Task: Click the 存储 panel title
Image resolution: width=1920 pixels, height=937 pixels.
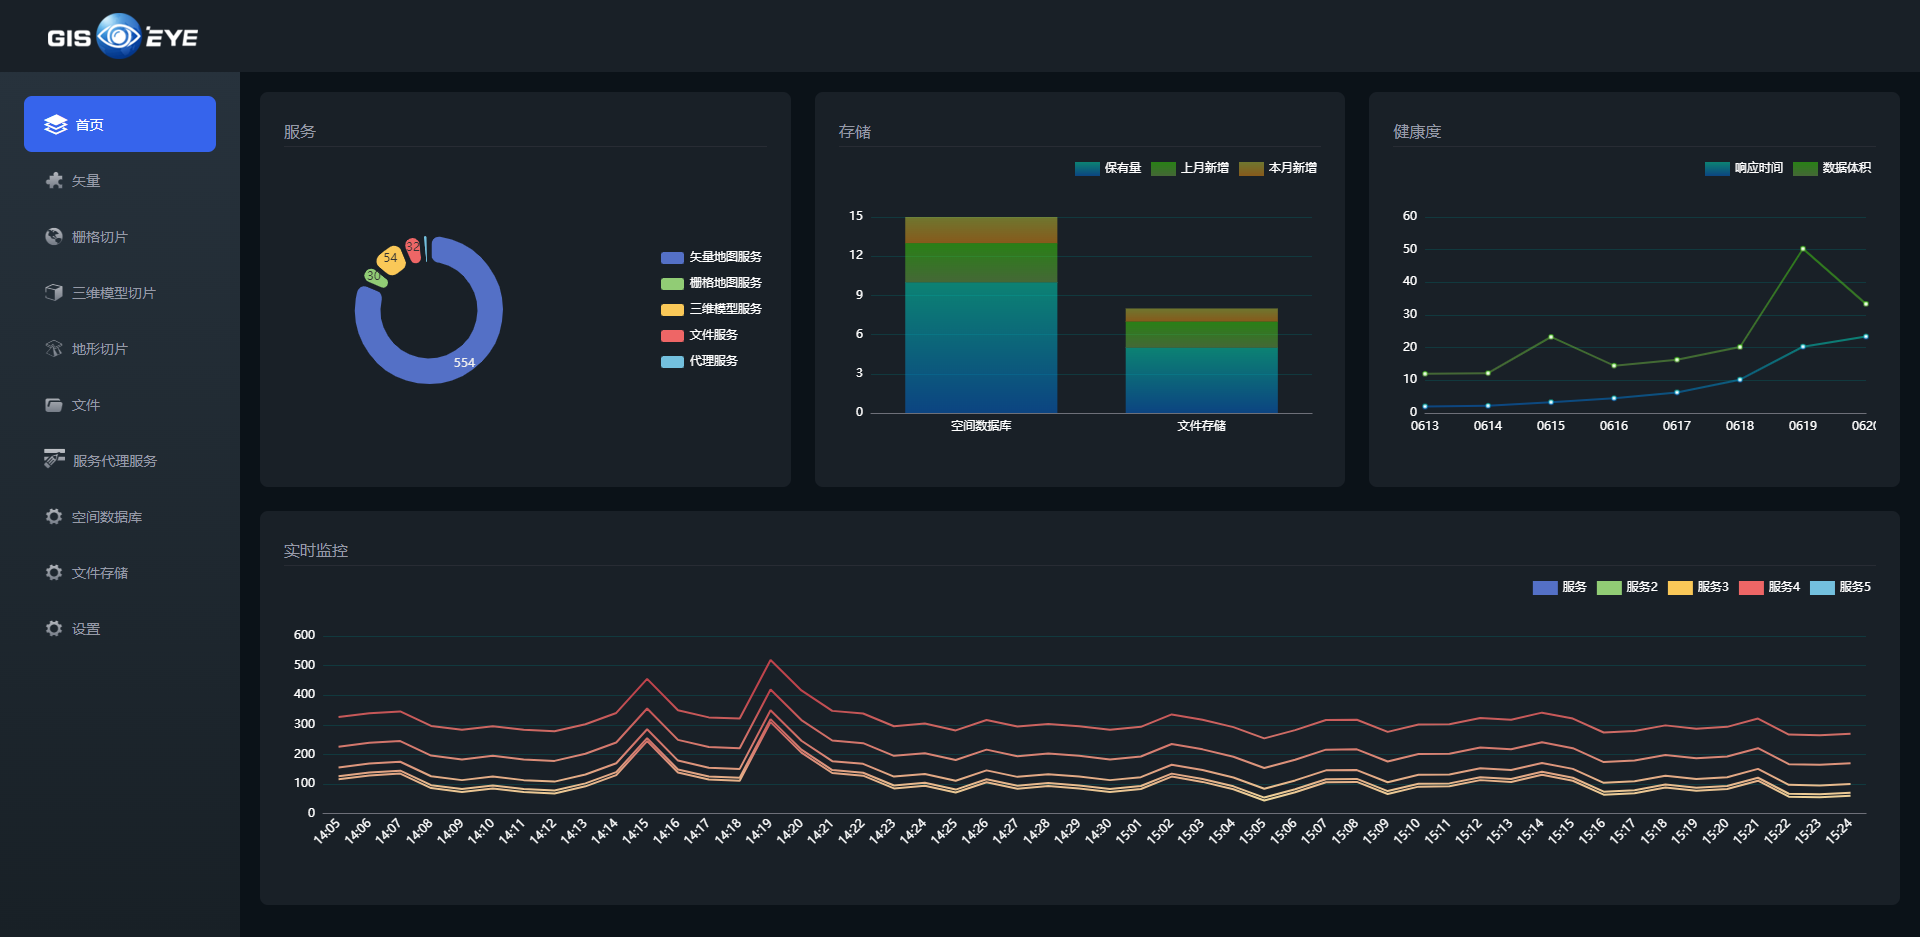Action: tap(855, 132)
